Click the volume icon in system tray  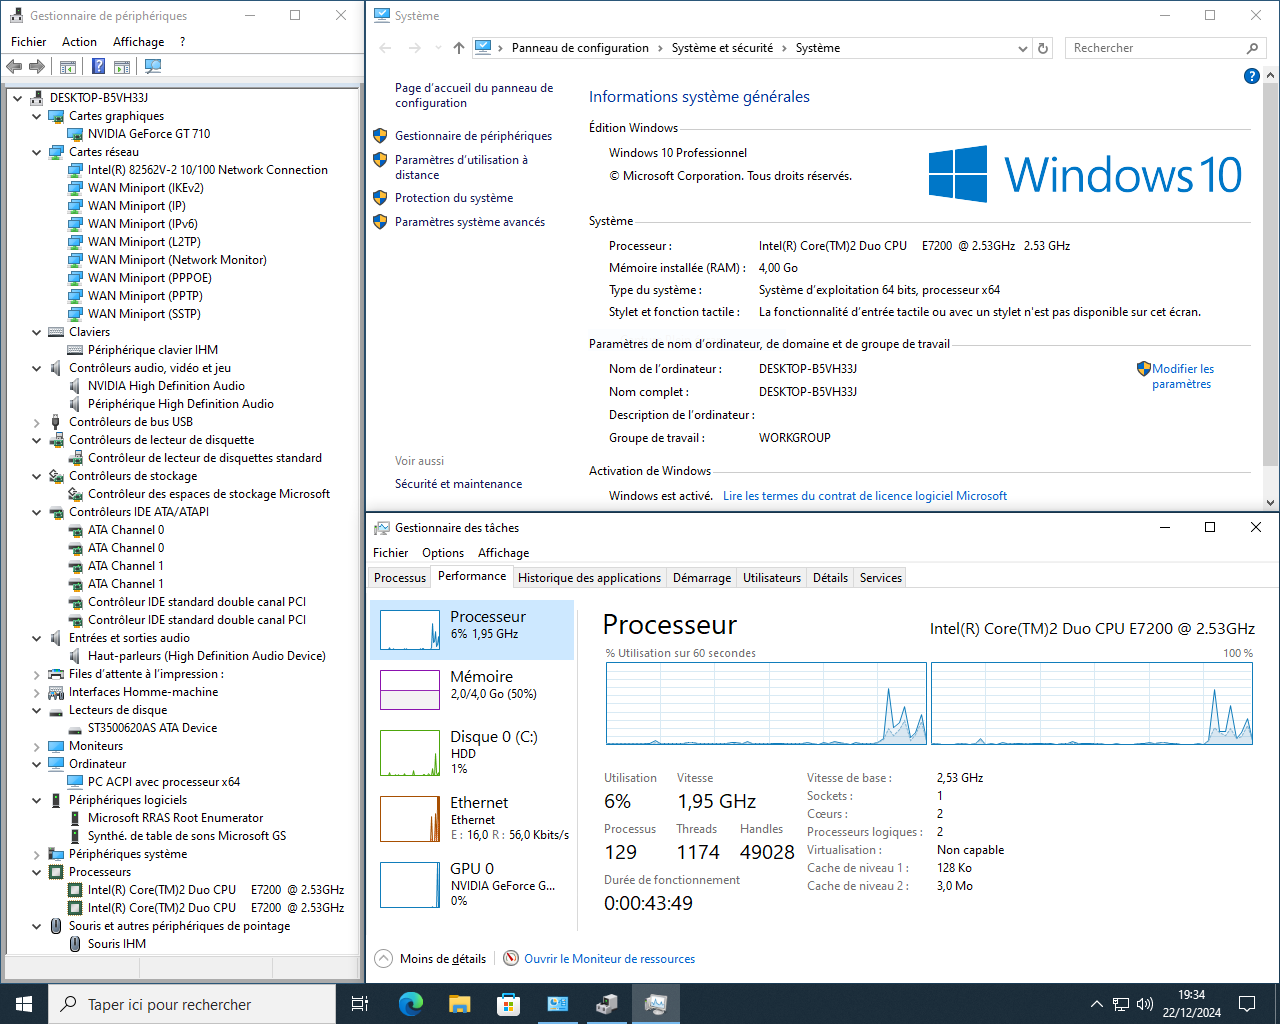pyautogui.click(x=1145, y=1004)
